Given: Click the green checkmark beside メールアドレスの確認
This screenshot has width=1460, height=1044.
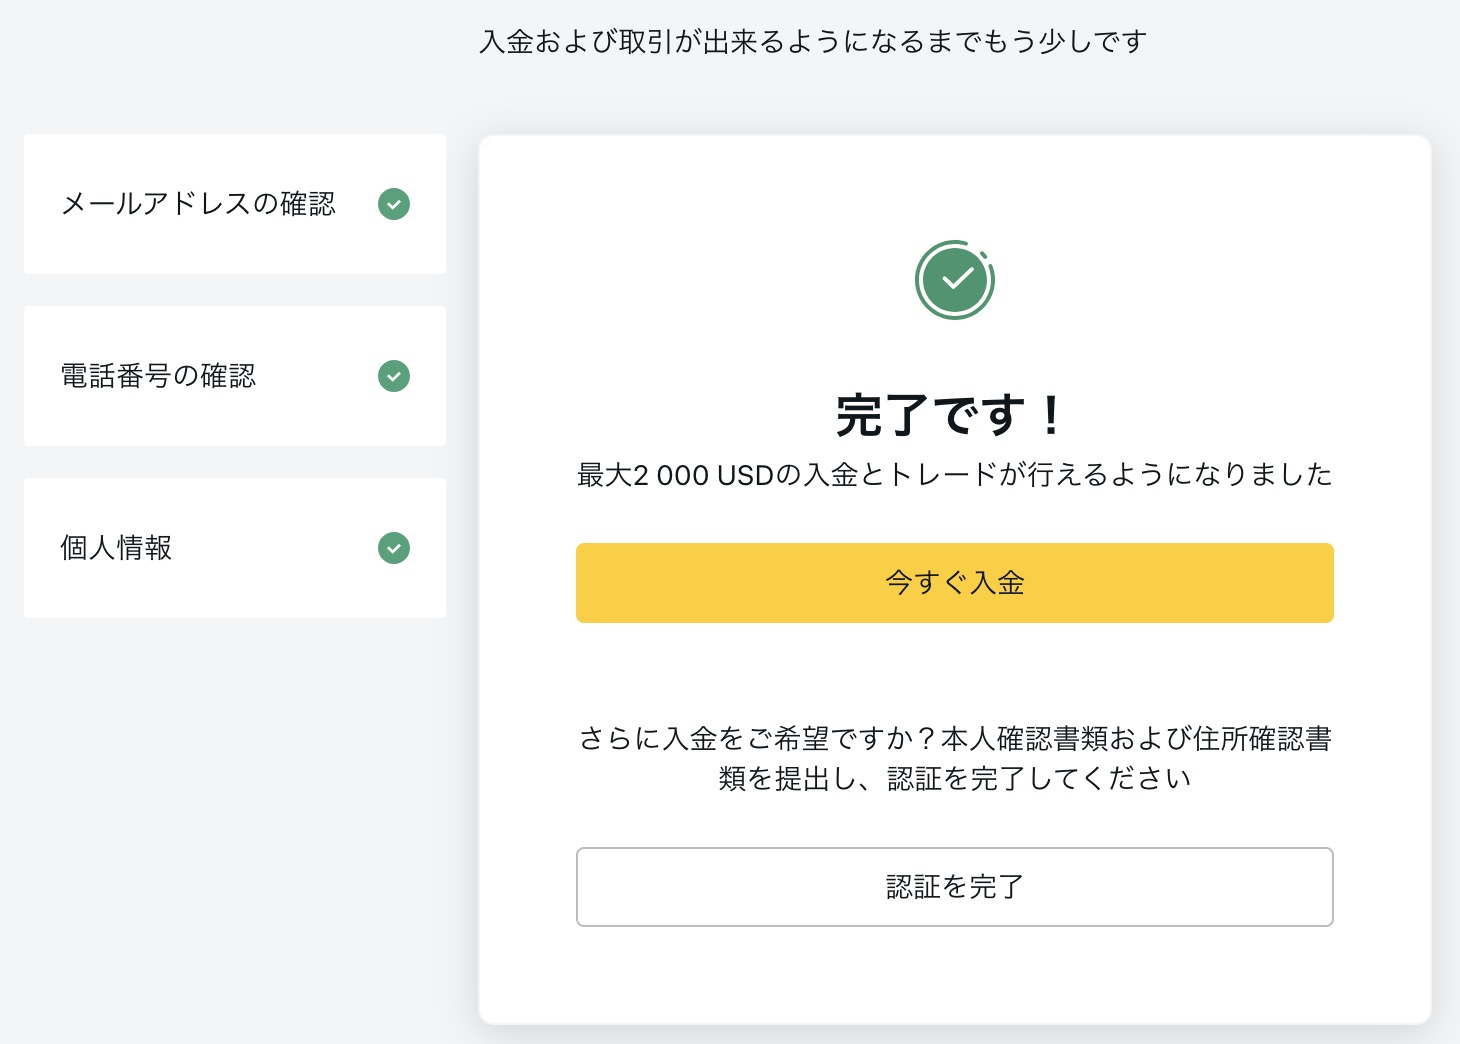Looking at the screenshot, I should (394, 204).
